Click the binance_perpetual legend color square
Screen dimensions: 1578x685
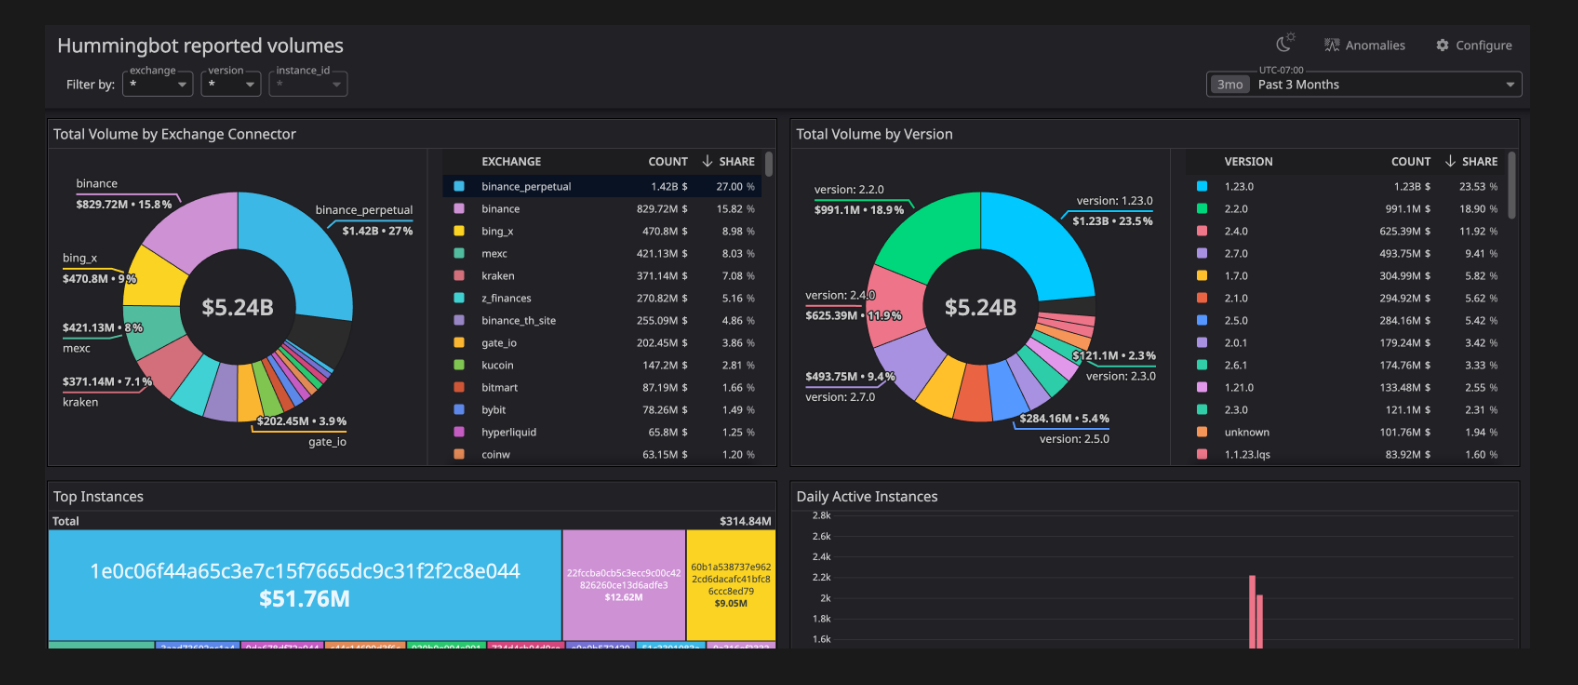(x=459, y=187)
